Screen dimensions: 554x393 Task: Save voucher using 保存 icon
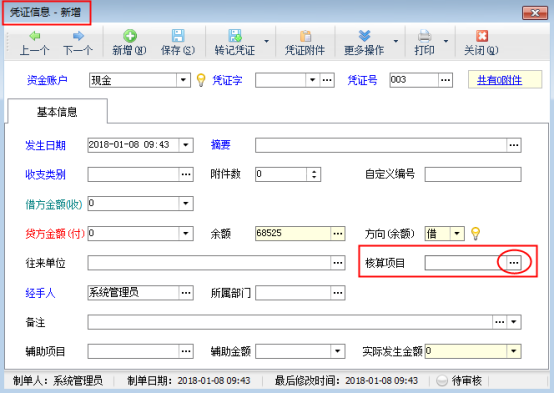(178, 36)
